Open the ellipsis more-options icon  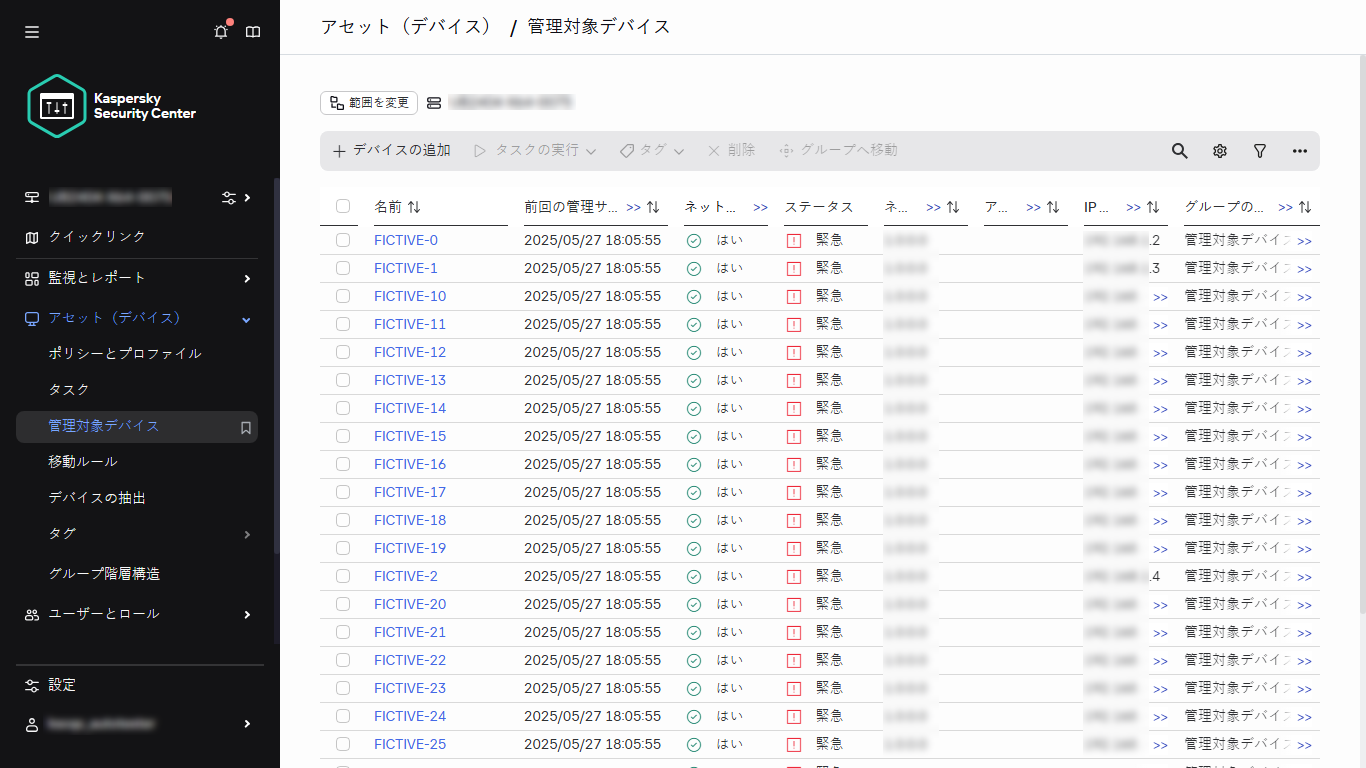1299,150
